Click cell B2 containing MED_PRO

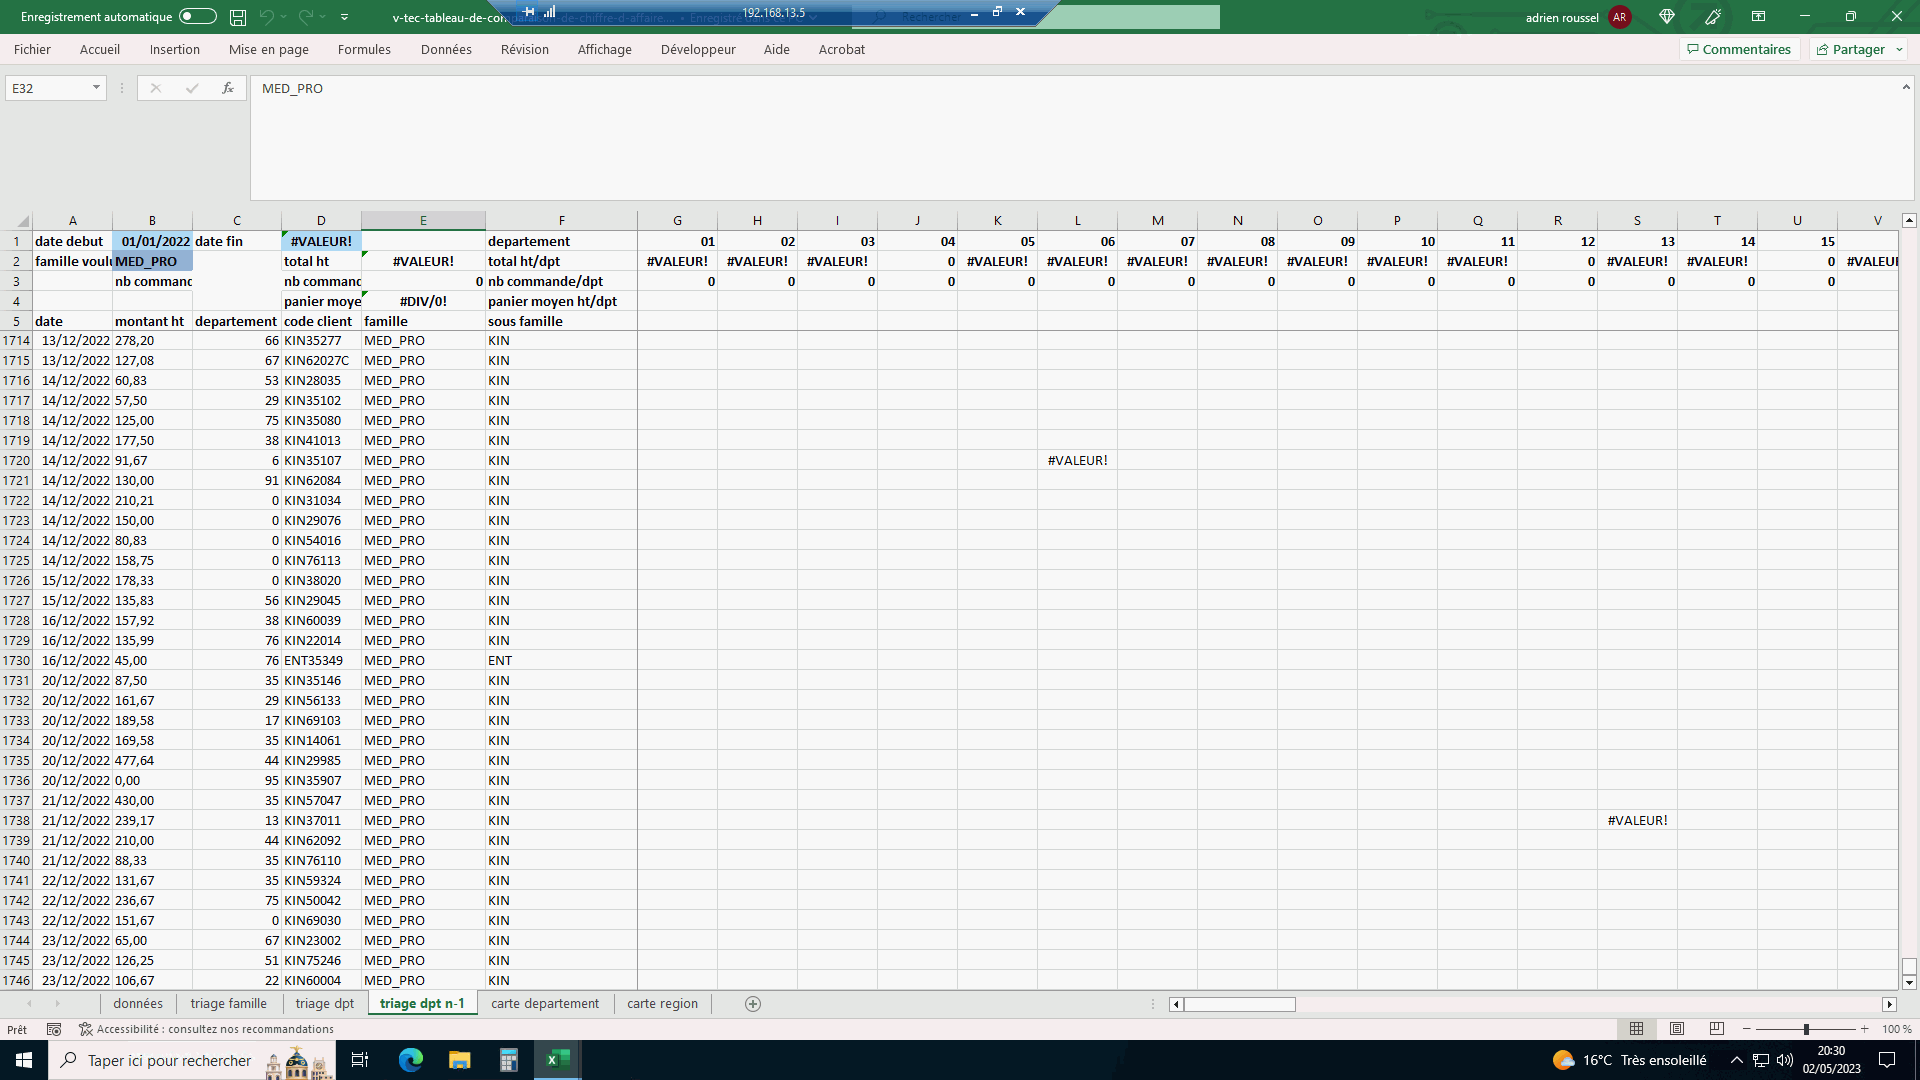pos(152,261)
